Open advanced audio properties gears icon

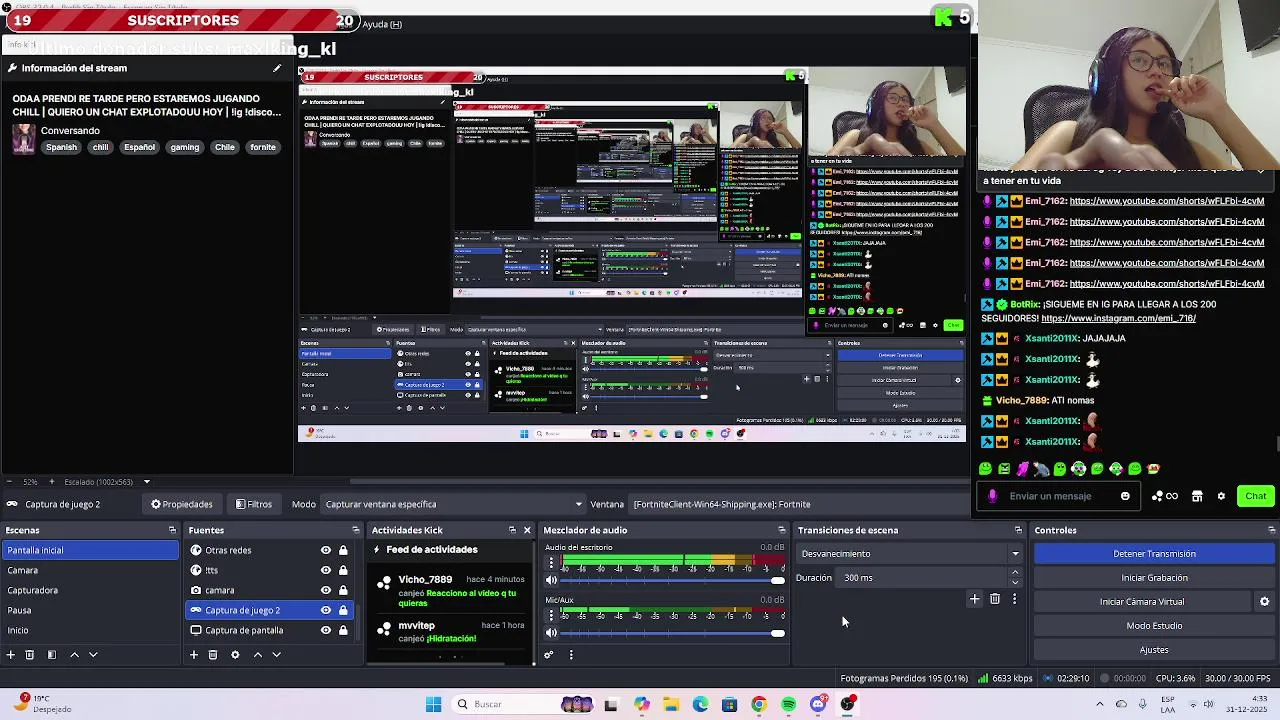tap(548, 655)
